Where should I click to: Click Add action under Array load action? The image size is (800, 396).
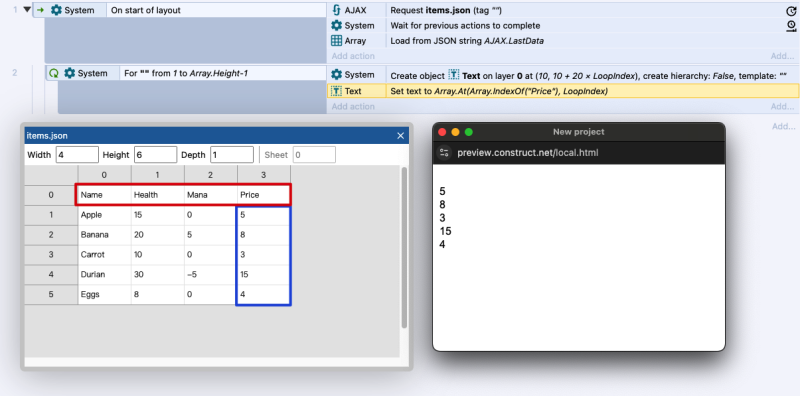click(353, 56)
